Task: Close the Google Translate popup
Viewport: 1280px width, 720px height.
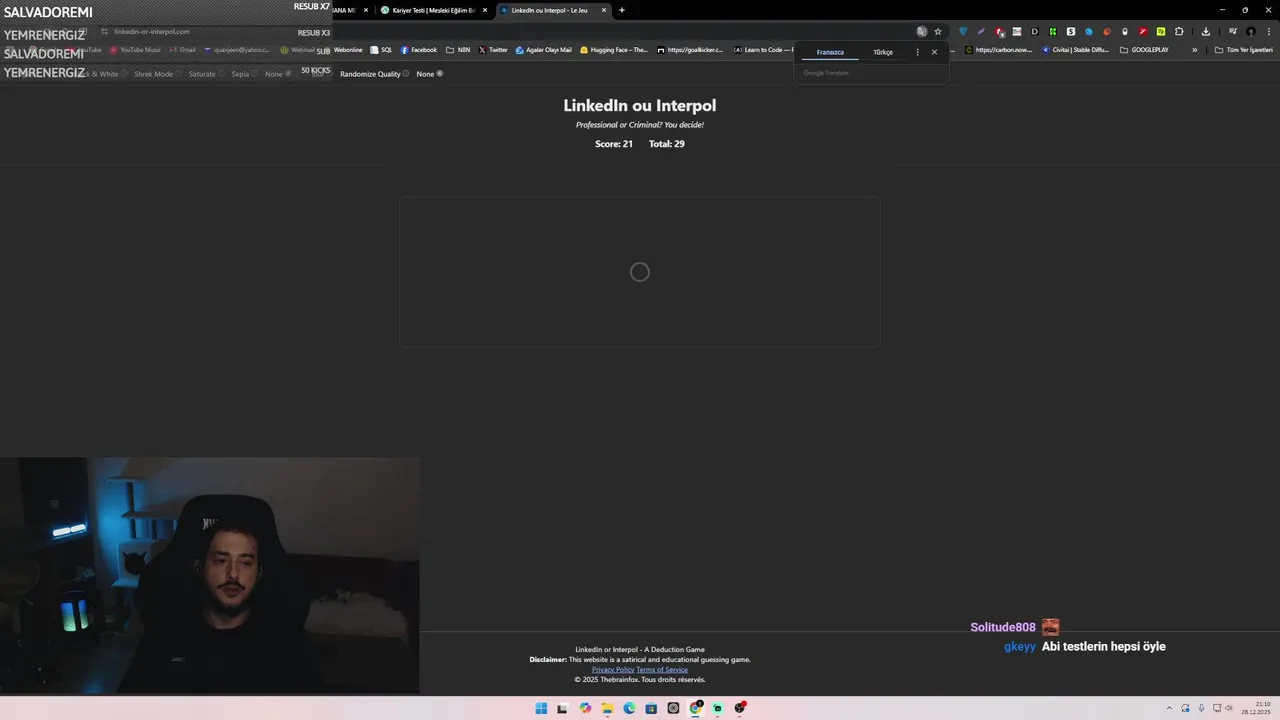Action: [x=935, y=52]
